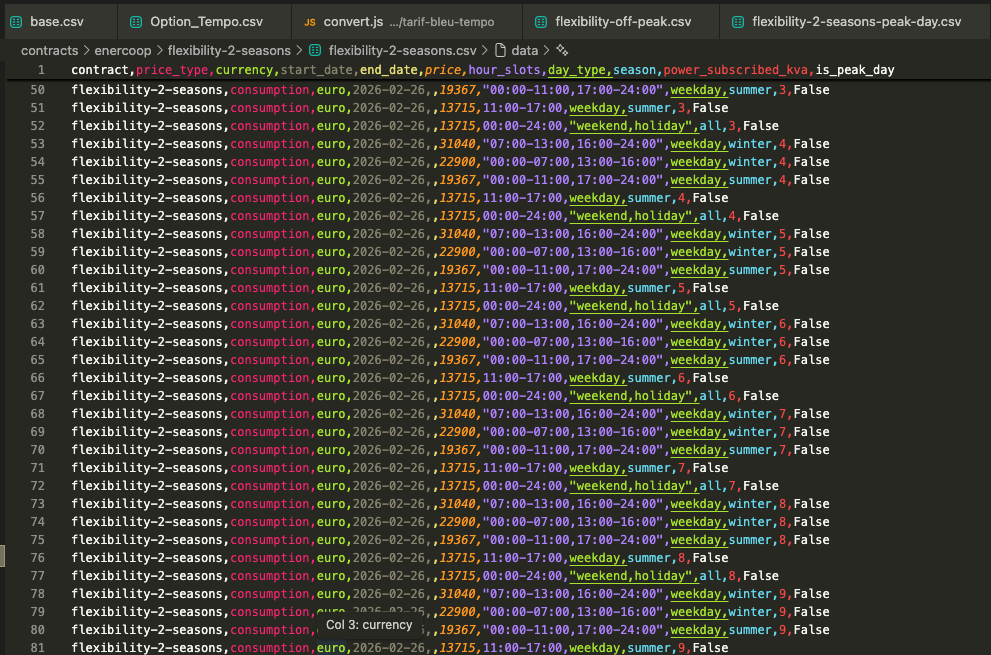Click the chevron after enercoop breadcrumb
This screenshot has width=991, height=655.
tap(159, 50)
